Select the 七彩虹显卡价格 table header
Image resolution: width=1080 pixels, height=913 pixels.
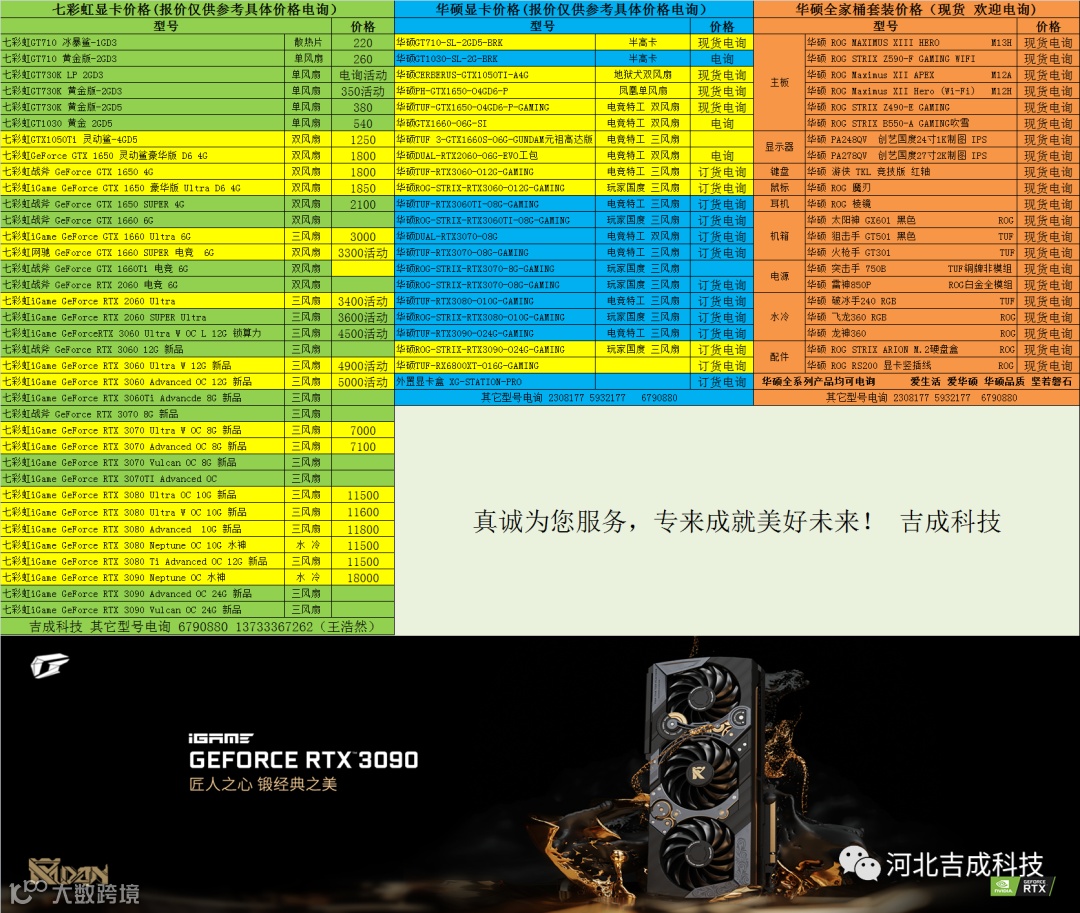197,9
